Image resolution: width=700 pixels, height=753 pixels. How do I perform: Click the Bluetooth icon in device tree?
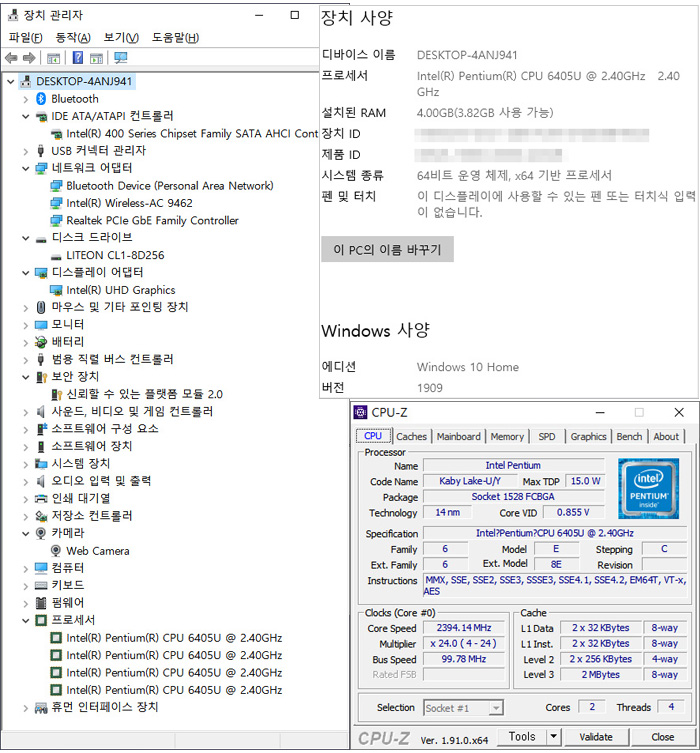point(41,99)
